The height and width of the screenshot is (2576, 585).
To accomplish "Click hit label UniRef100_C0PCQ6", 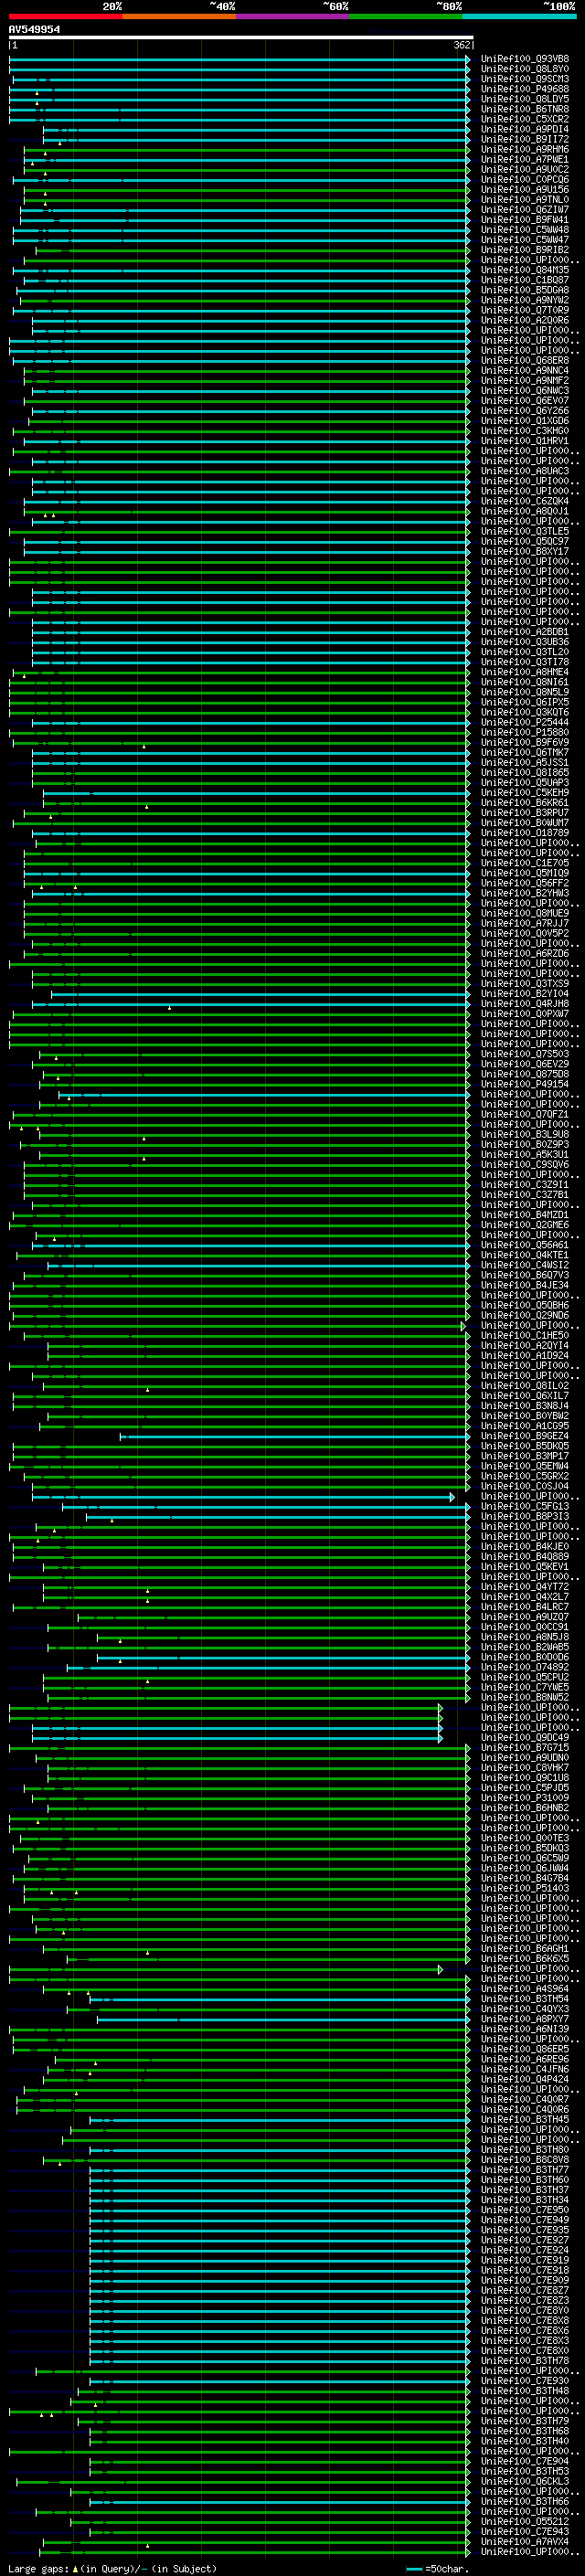I will (x=524, y=179).
